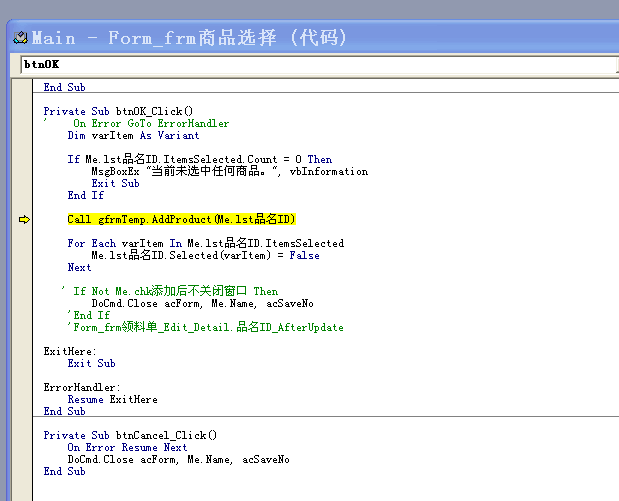The height and width of the screenshot is (501, 619).
Task: Click the first End Sub at top
Action: coord(64,87)
